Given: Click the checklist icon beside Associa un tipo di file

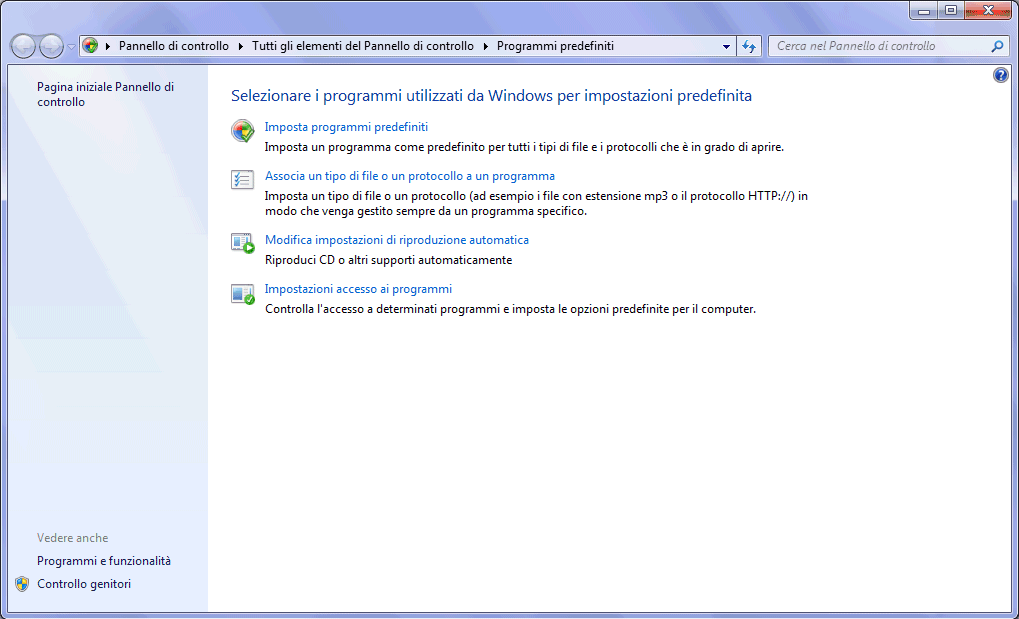Looking at the screenshot, I should tap(243, 179).
